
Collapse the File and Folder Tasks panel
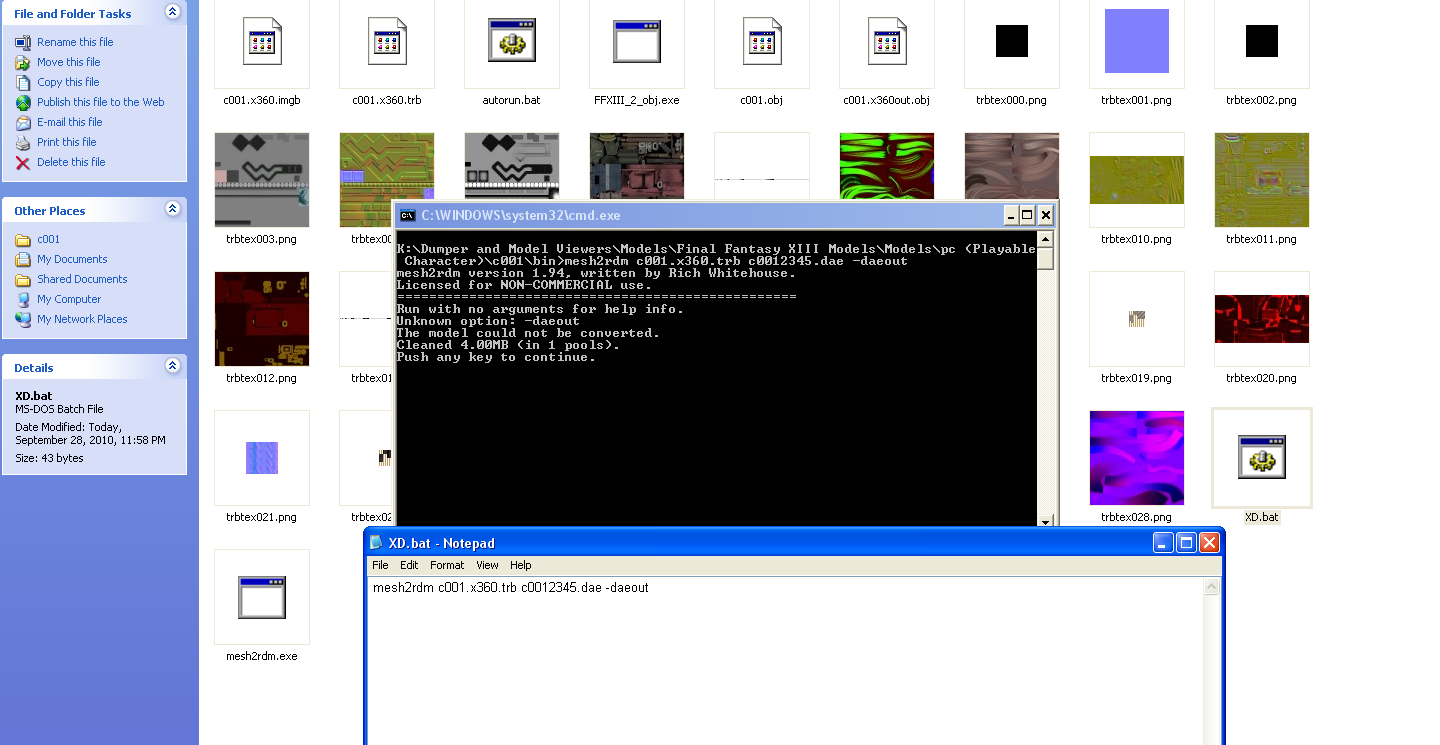172,12
